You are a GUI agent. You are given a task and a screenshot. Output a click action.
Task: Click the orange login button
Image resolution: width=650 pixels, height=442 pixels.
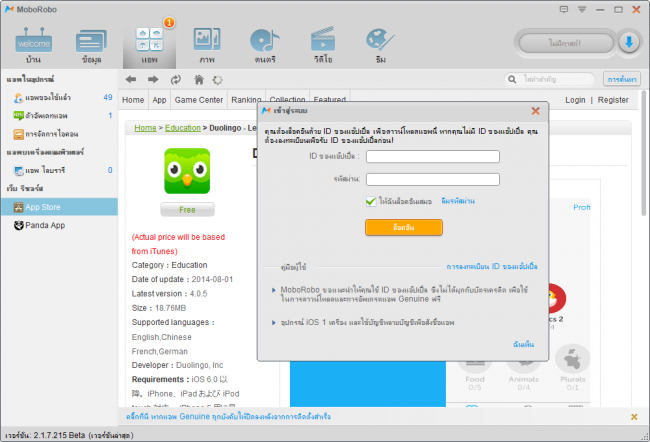coord(404,227)
